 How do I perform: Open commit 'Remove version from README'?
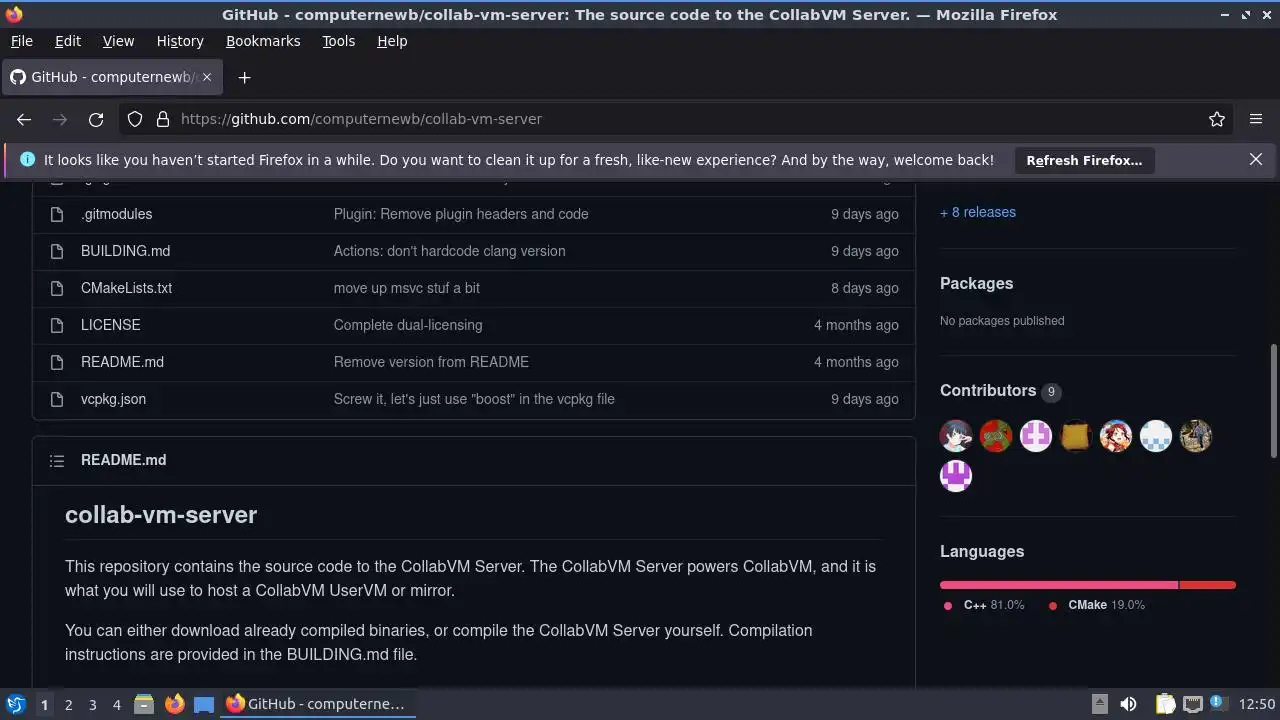pos(431,362)
